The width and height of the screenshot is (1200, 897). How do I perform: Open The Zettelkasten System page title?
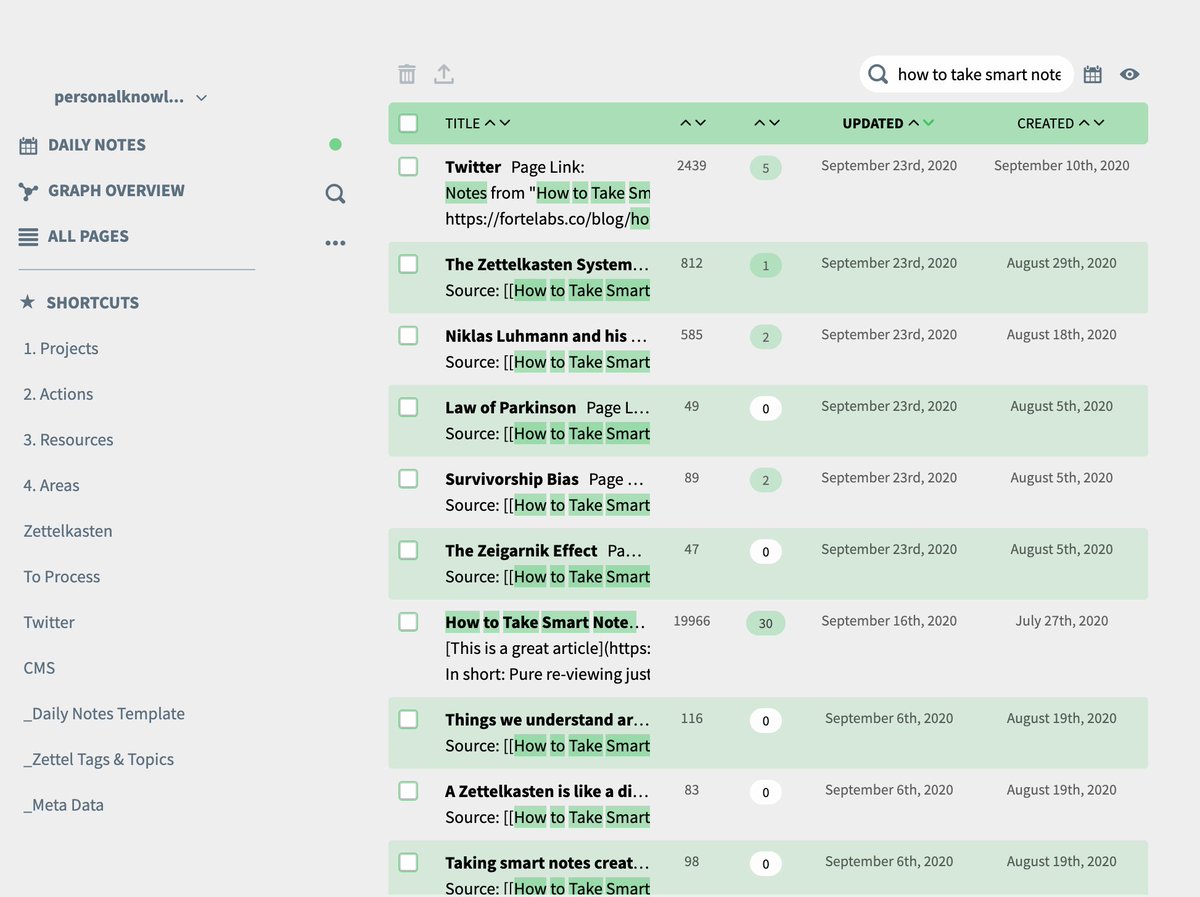pos(547,265)
